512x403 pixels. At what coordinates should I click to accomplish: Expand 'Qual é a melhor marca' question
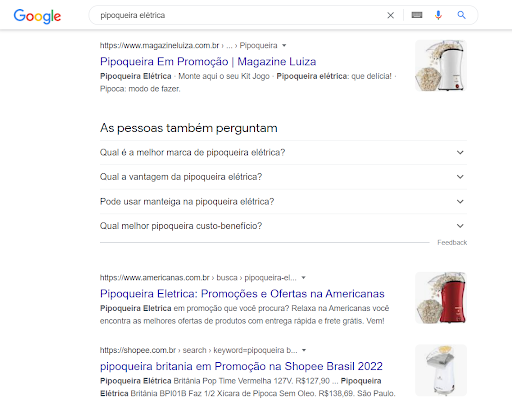click(283, 153)
